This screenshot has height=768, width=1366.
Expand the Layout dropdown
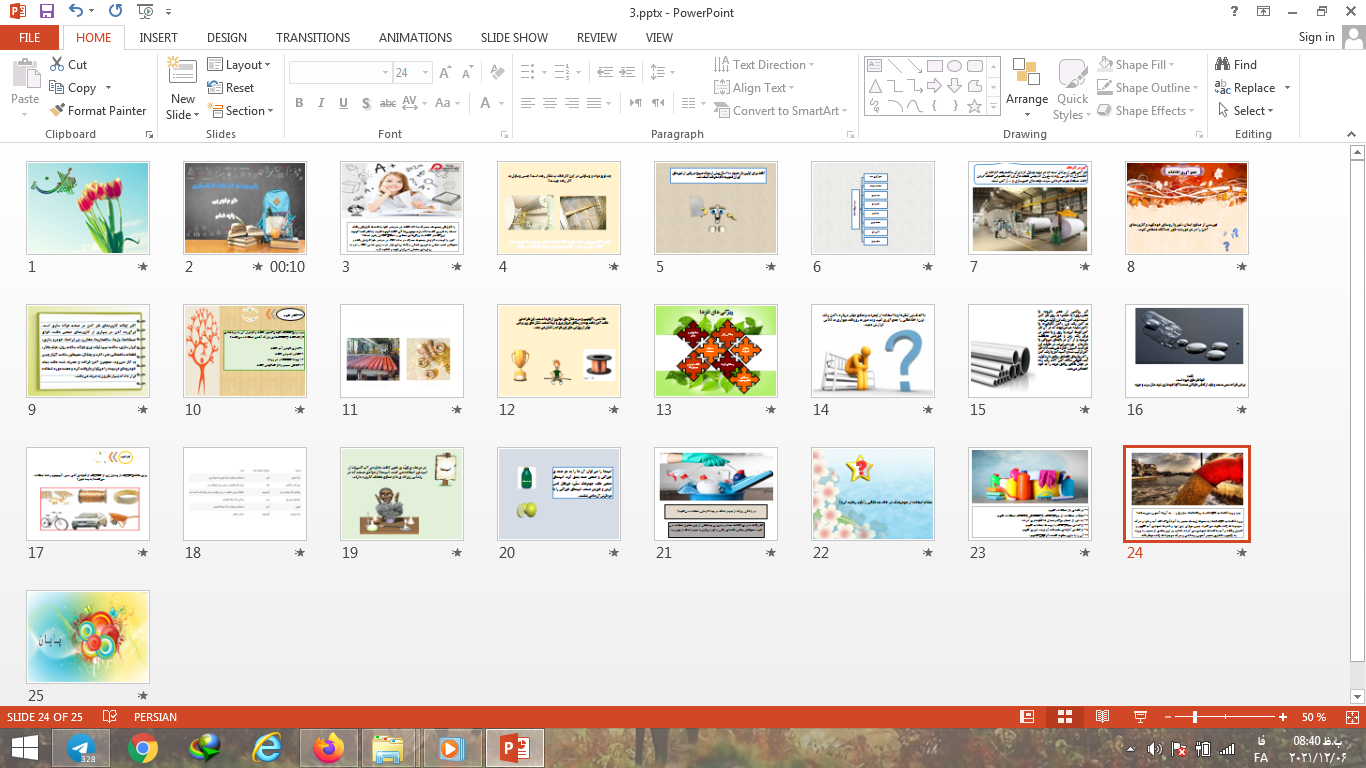239,65
